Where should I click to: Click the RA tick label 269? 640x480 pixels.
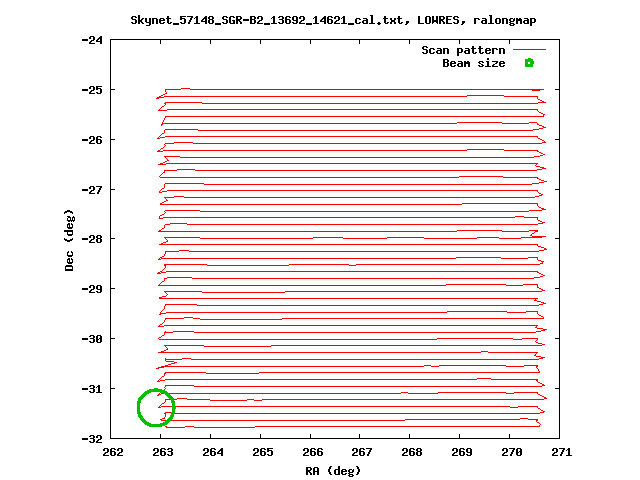[x=462, y=452]
